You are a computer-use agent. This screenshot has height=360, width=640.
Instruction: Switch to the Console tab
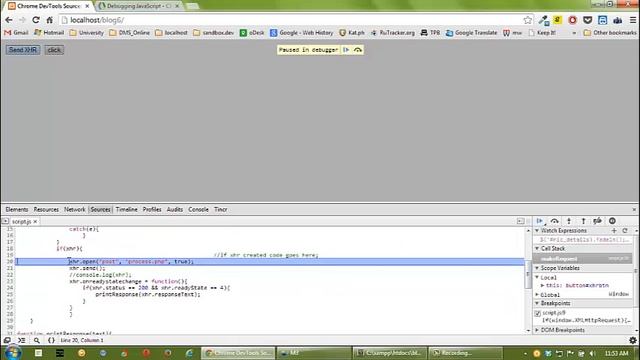(x=198, y=209)
